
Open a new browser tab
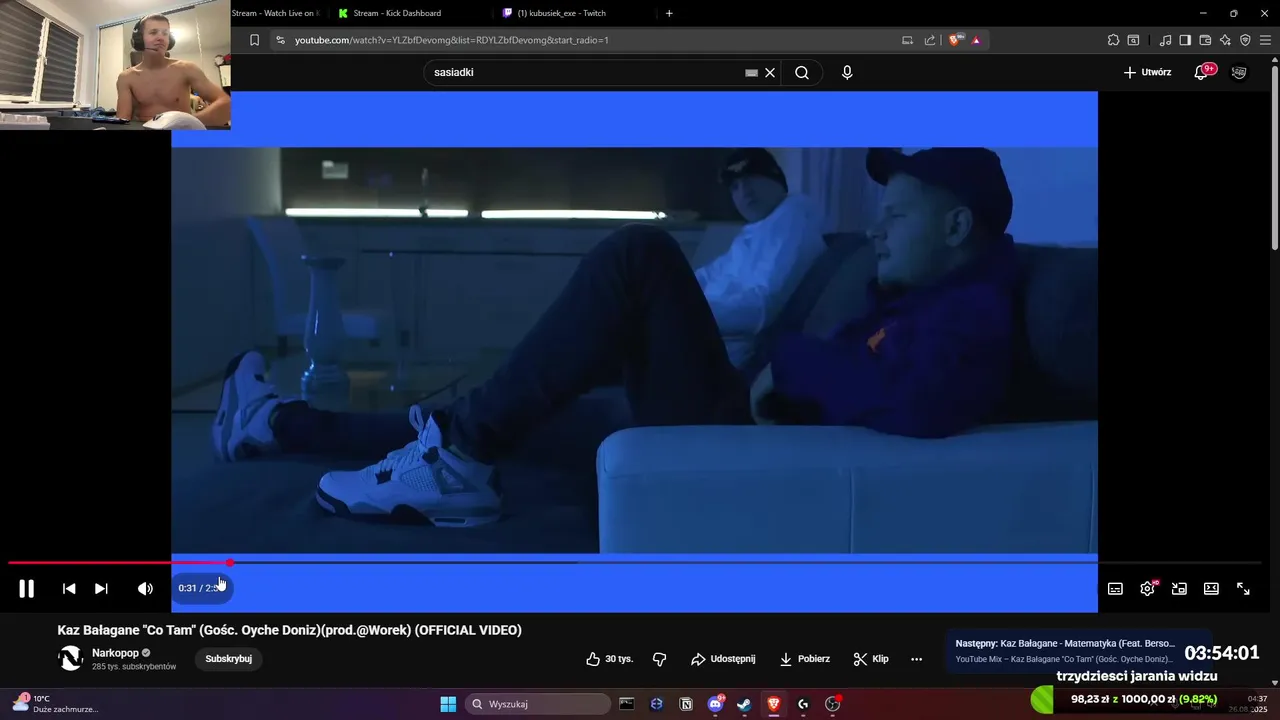669,13
